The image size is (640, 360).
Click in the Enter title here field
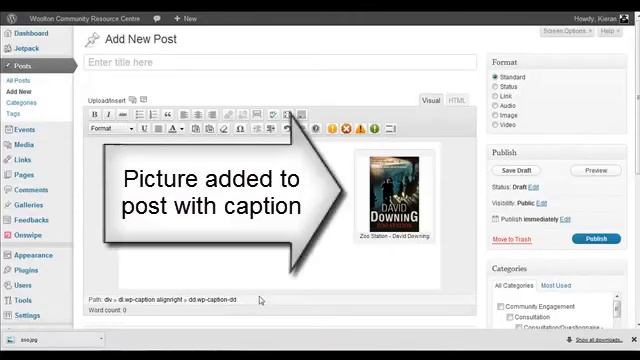coord(280,62)
